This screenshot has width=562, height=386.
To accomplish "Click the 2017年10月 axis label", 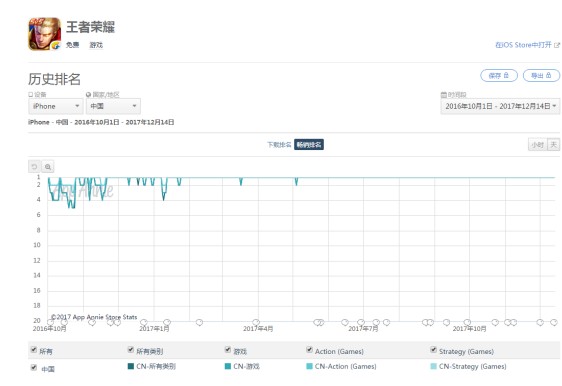I will (470, 329).
